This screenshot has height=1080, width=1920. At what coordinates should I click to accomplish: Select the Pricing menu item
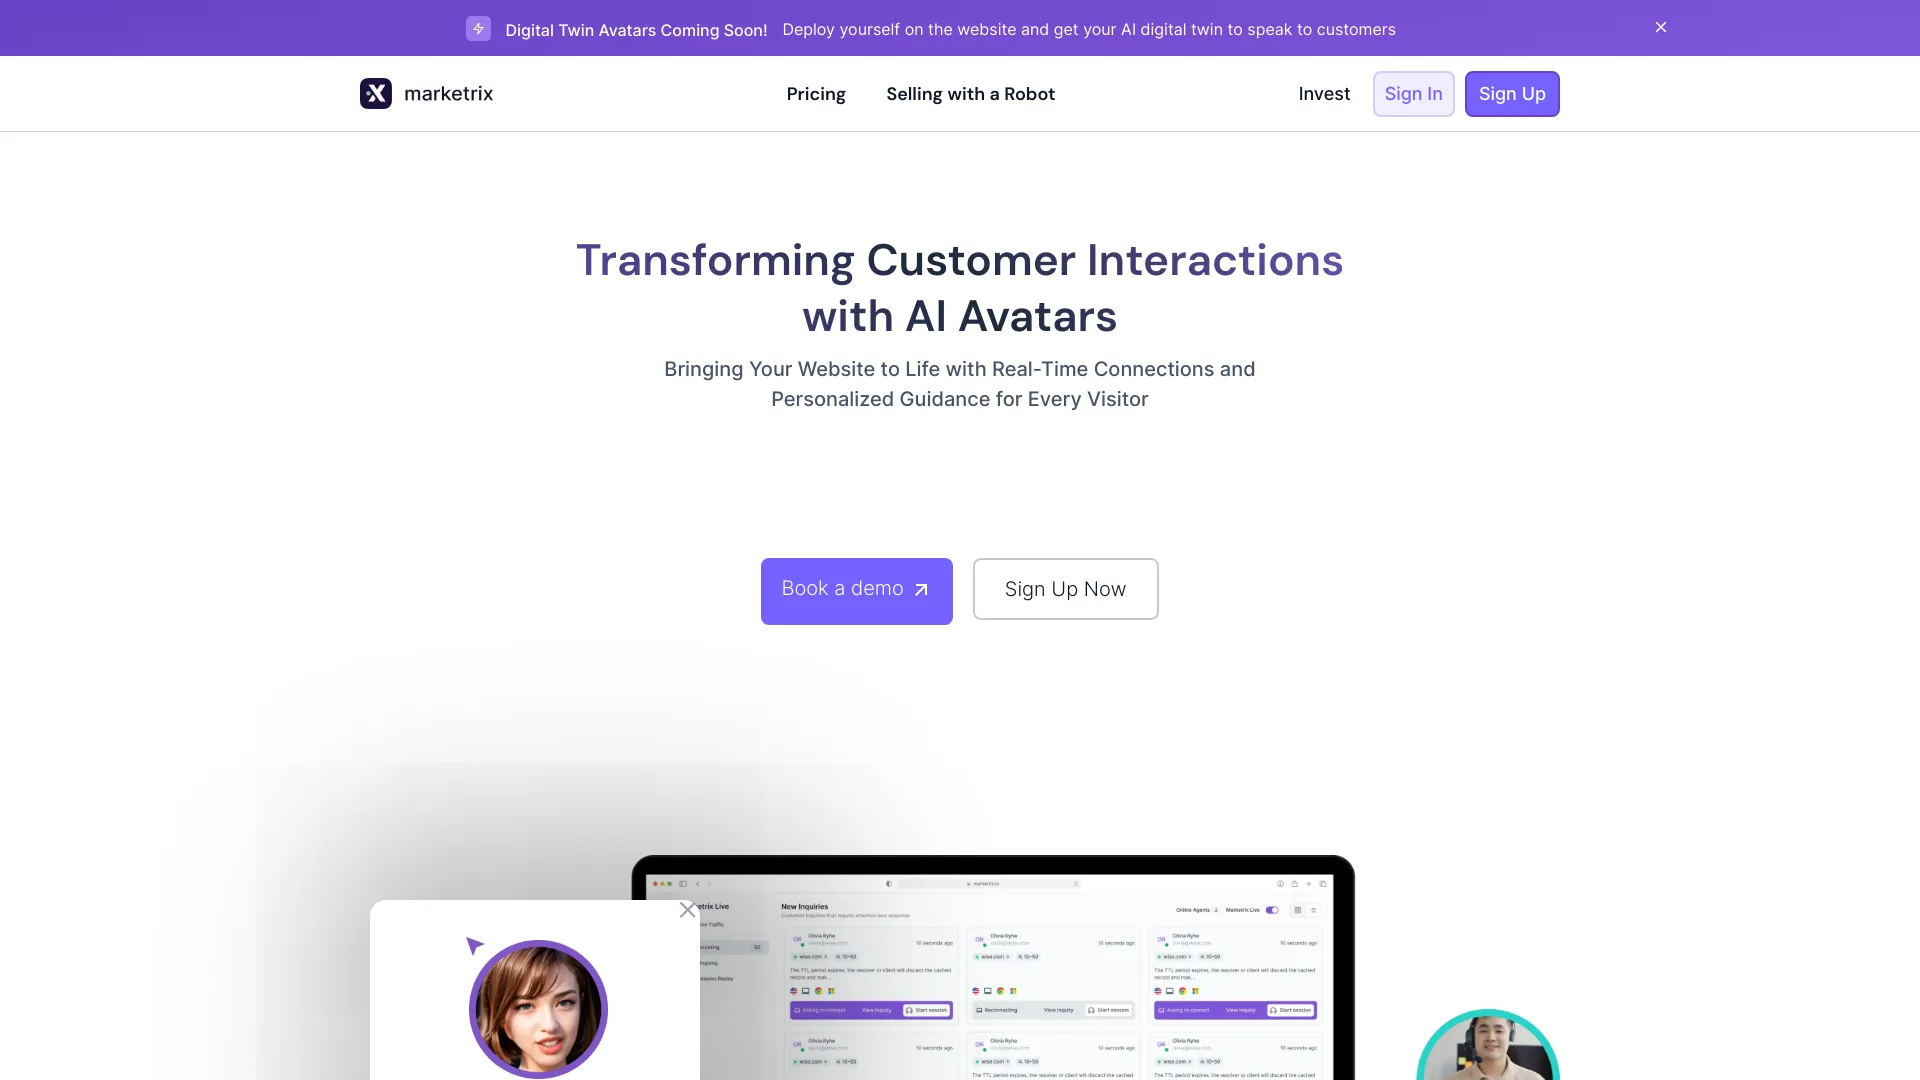(816, 94)
